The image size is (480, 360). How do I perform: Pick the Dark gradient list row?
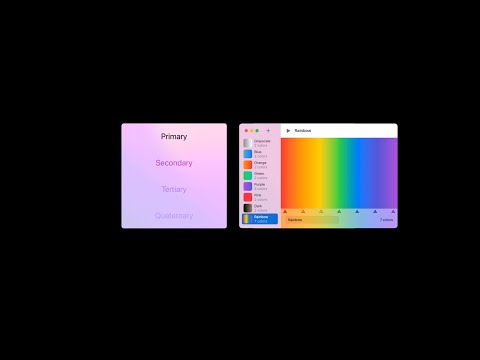pos(260,208)
